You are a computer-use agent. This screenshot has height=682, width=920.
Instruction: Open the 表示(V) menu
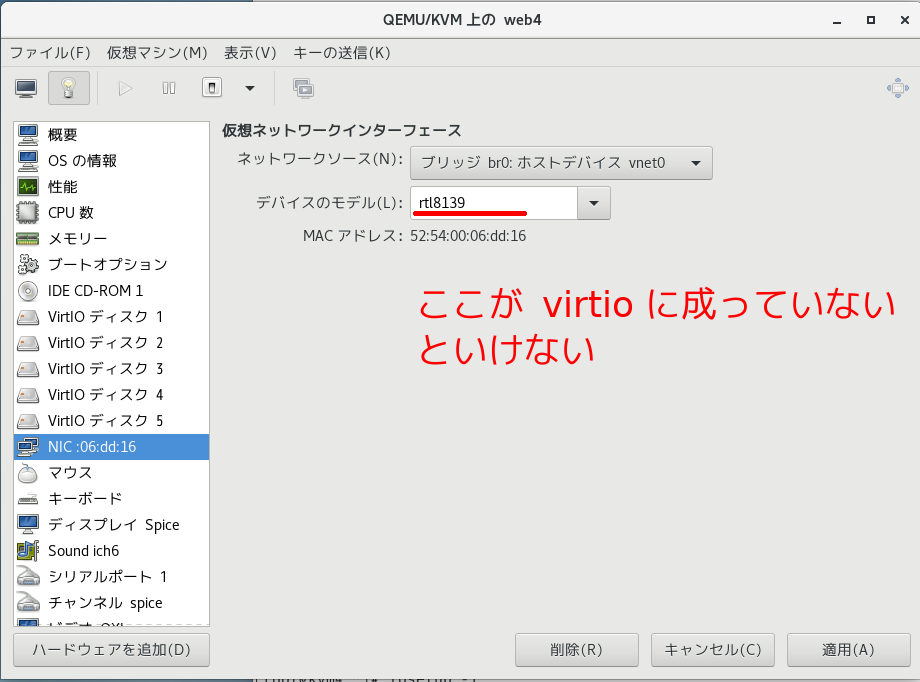click(x=250, y=53)
